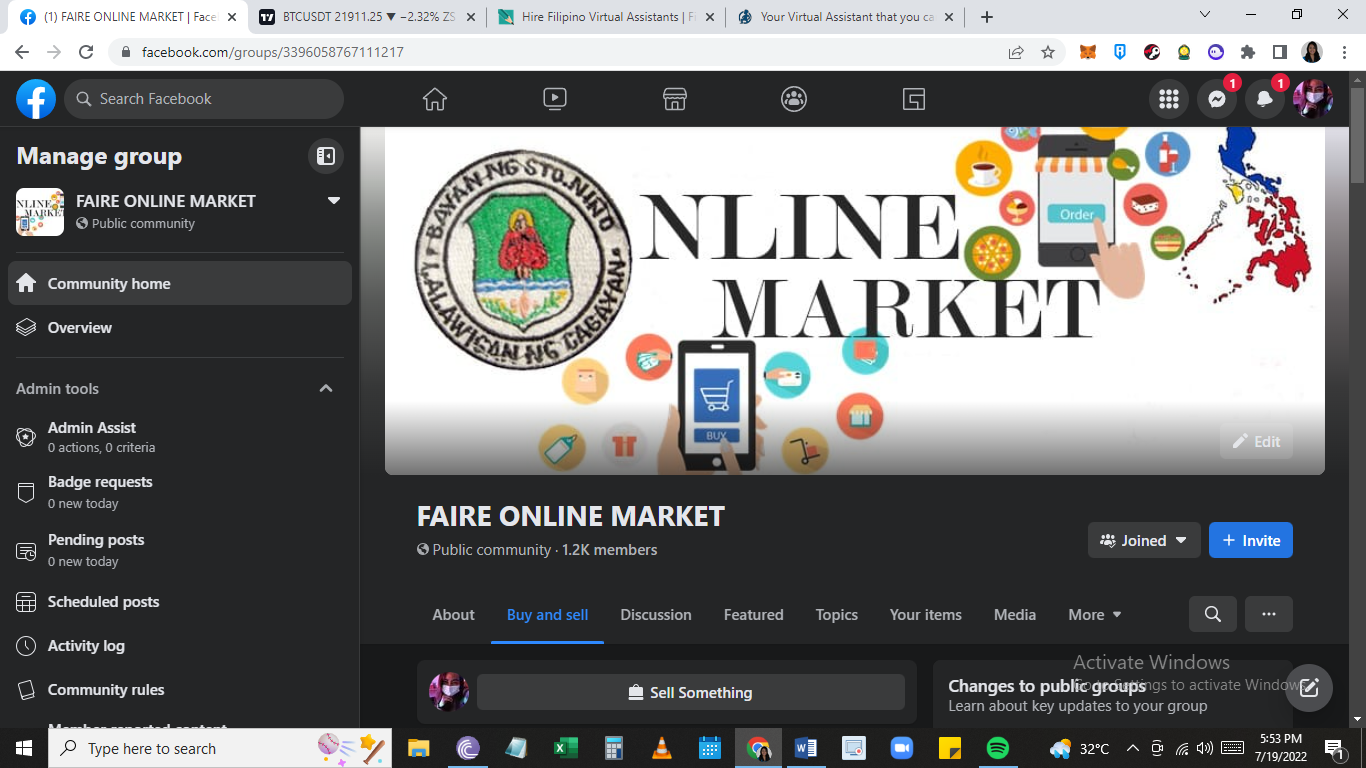Collapse the Manage group sidebar panel icon
Viewport: 1366px width, 768px height.
[x=326, y=156]
